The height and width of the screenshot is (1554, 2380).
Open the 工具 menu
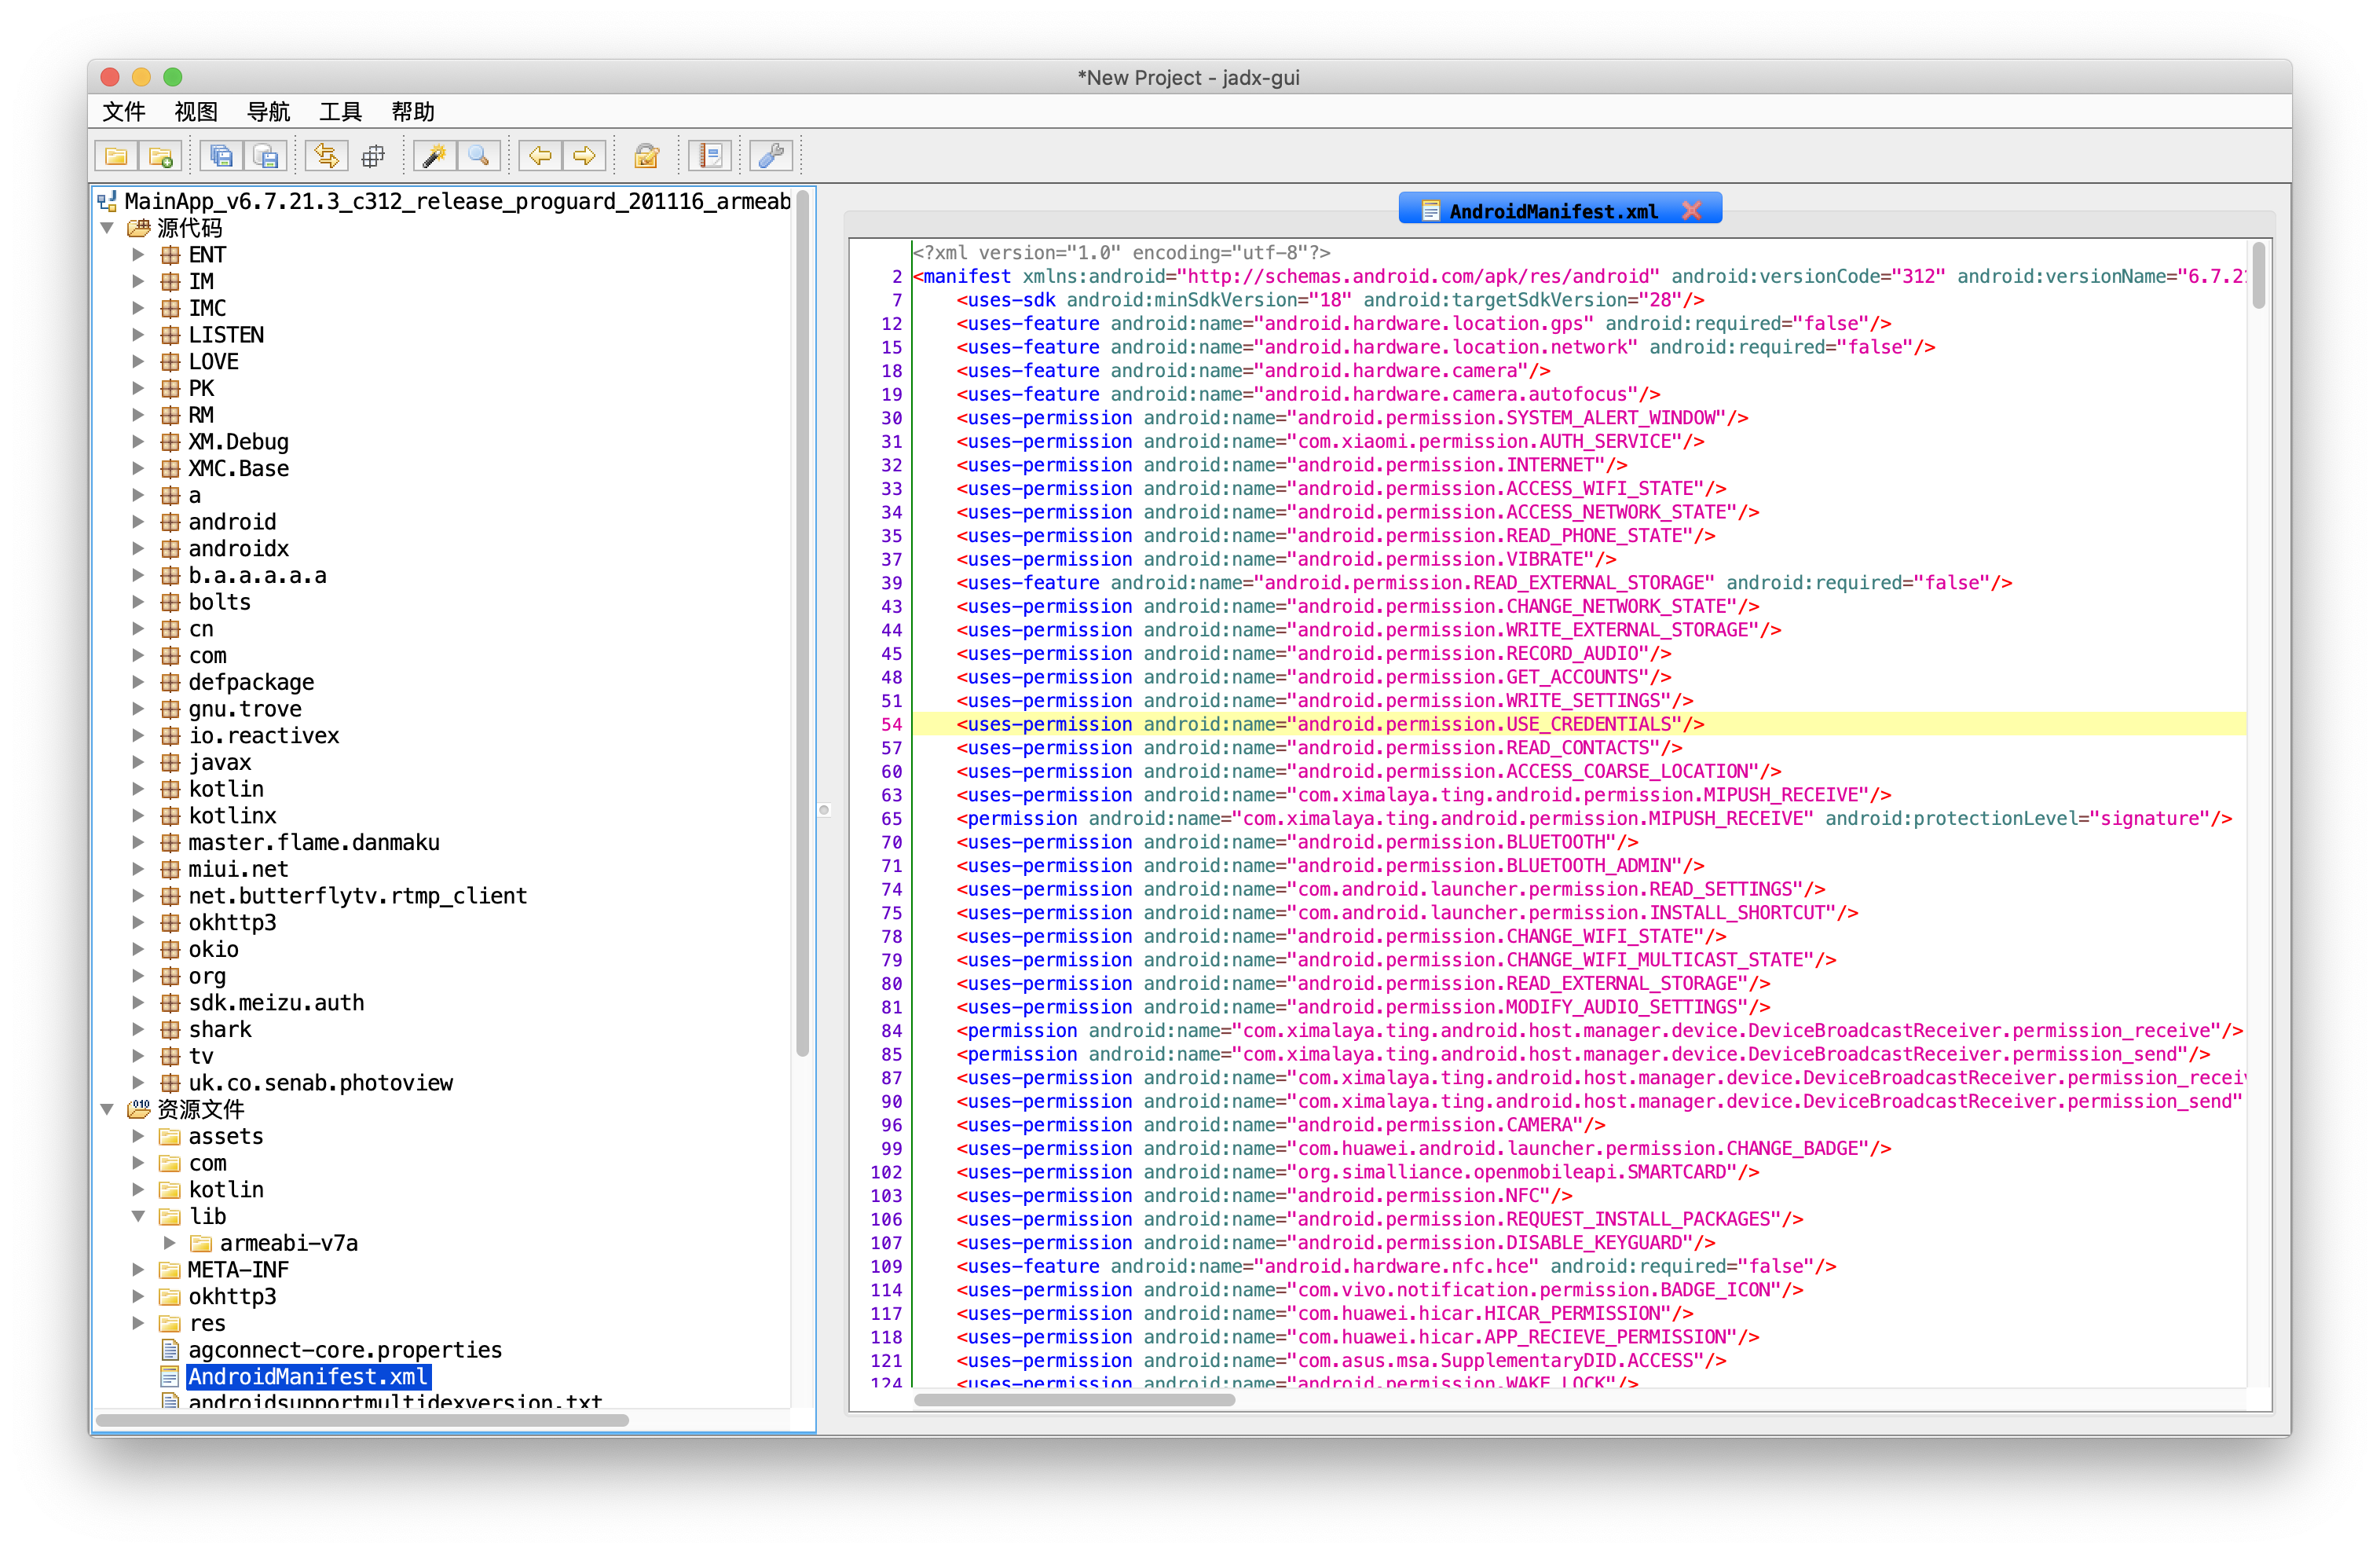pos(340,112)
